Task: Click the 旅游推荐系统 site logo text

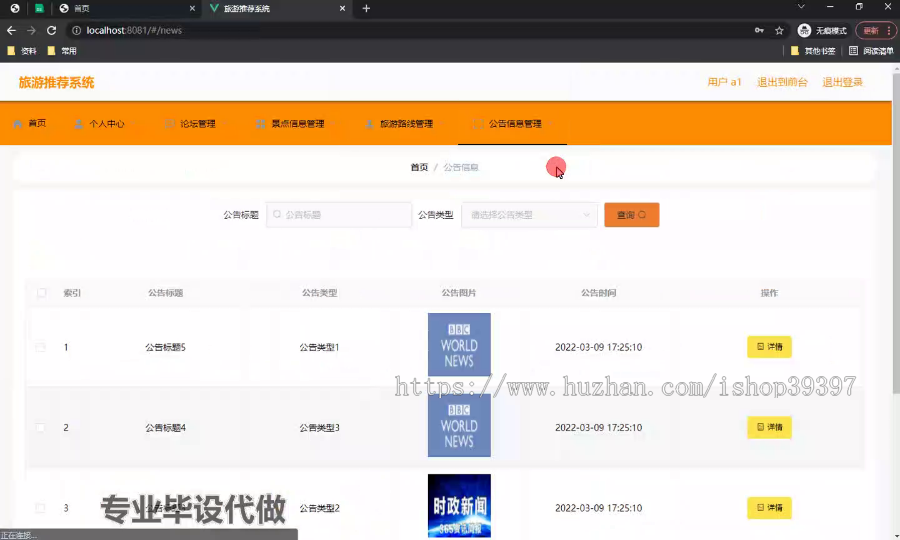Action: pyautogui.click(x=56, y=83)
